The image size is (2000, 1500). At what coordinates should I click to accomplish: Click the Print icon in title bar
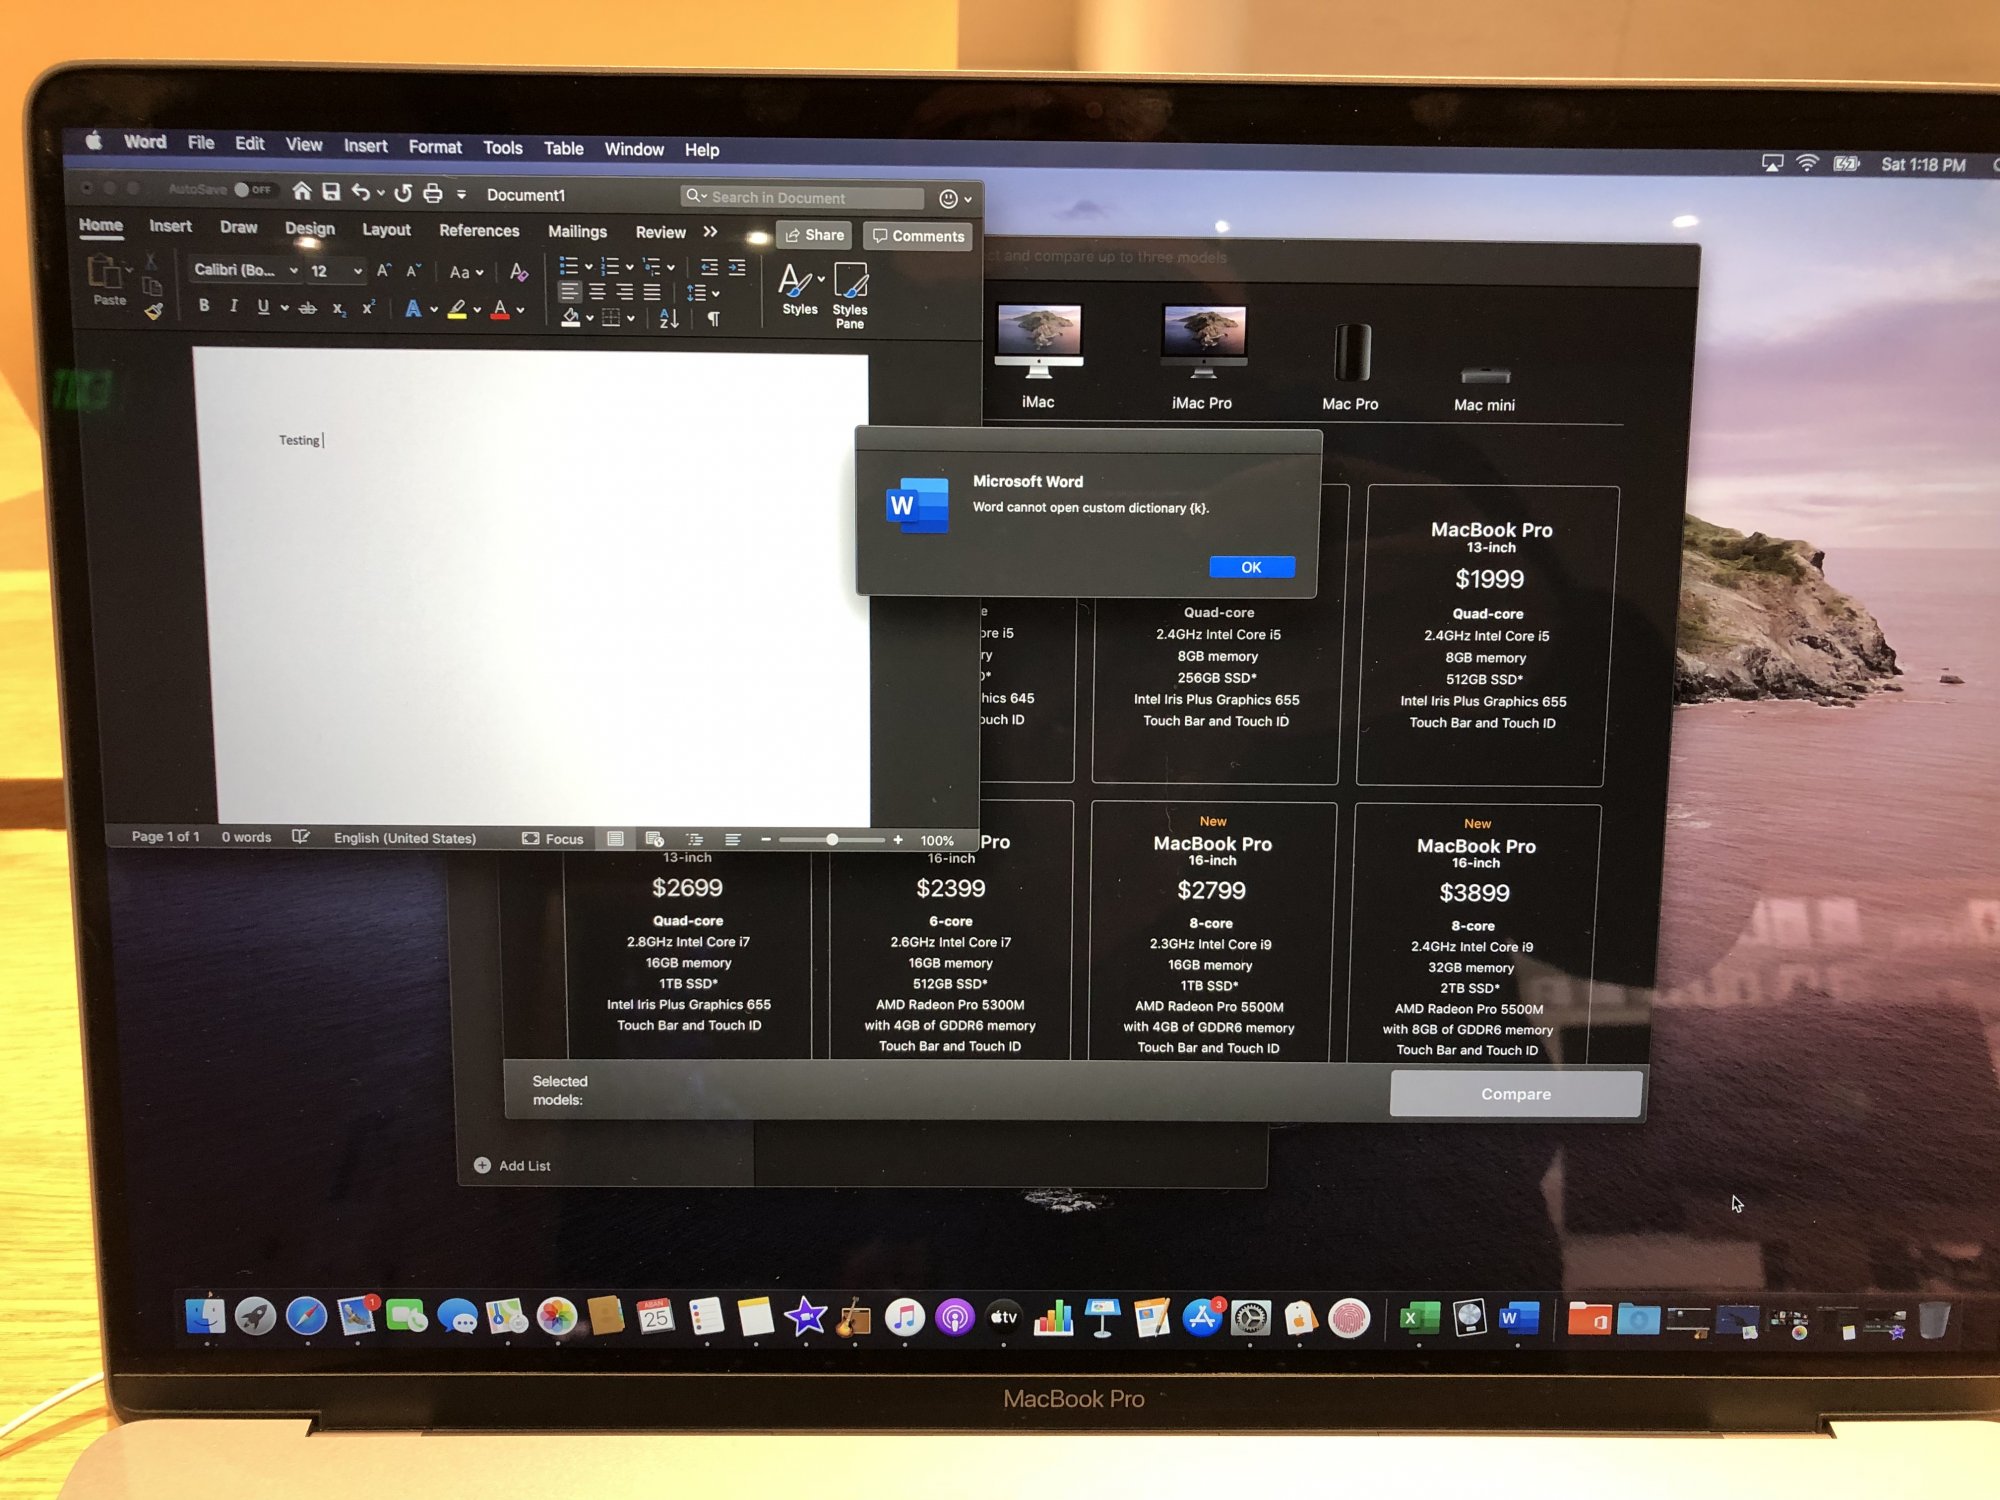coord(432,193)
